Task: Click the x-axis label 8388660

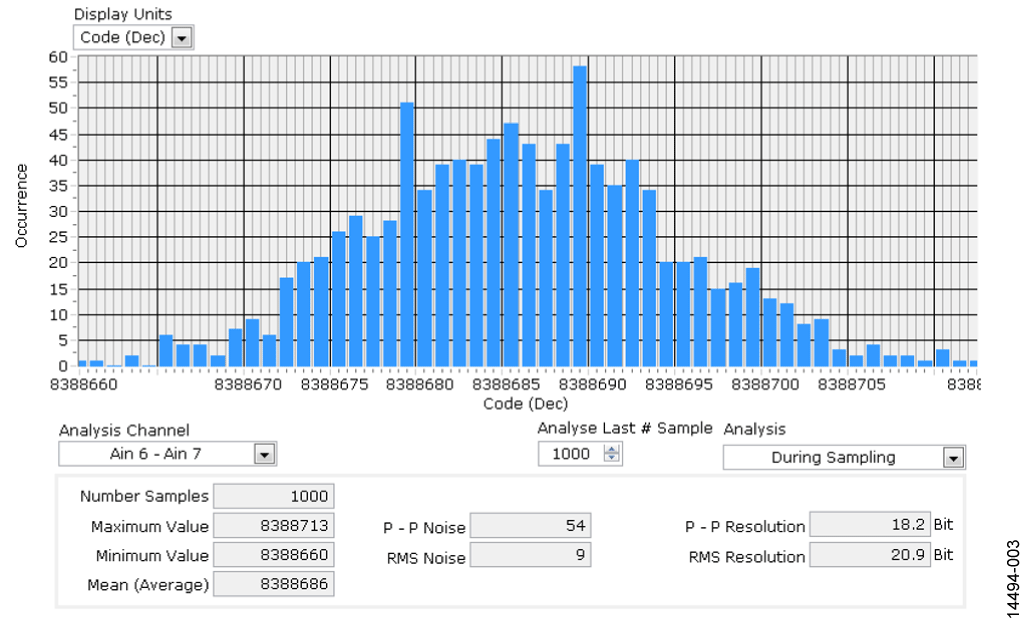Action: coord(84,385)
